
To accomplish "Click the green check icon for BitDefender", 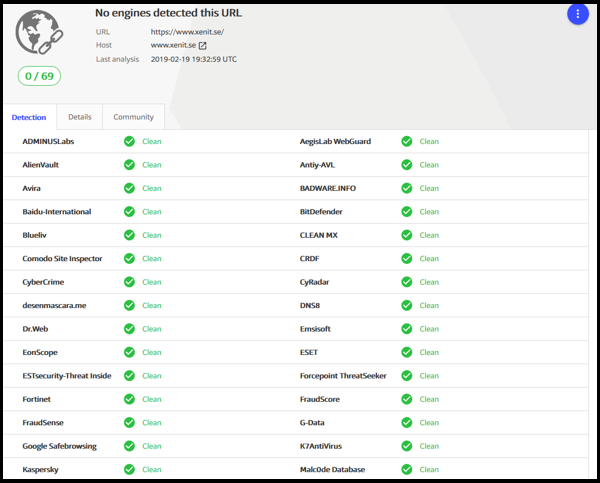I will [407, 212].
